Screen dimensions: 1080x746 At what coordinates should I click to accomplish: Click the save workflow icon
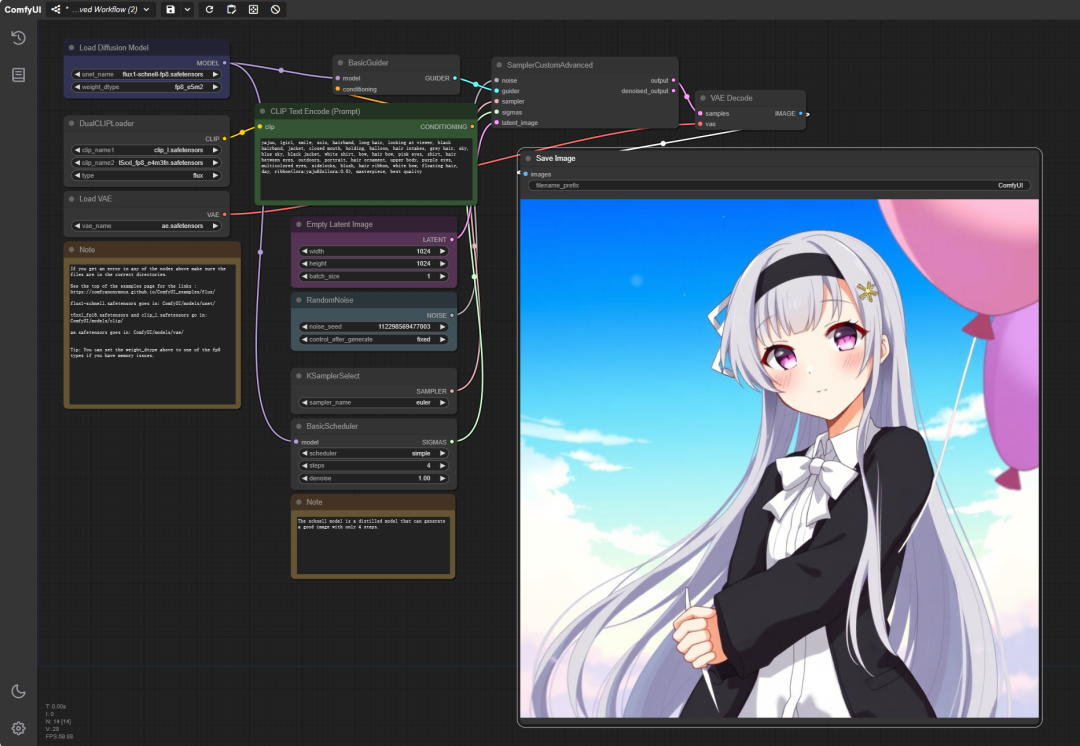[x=170, y=10]
